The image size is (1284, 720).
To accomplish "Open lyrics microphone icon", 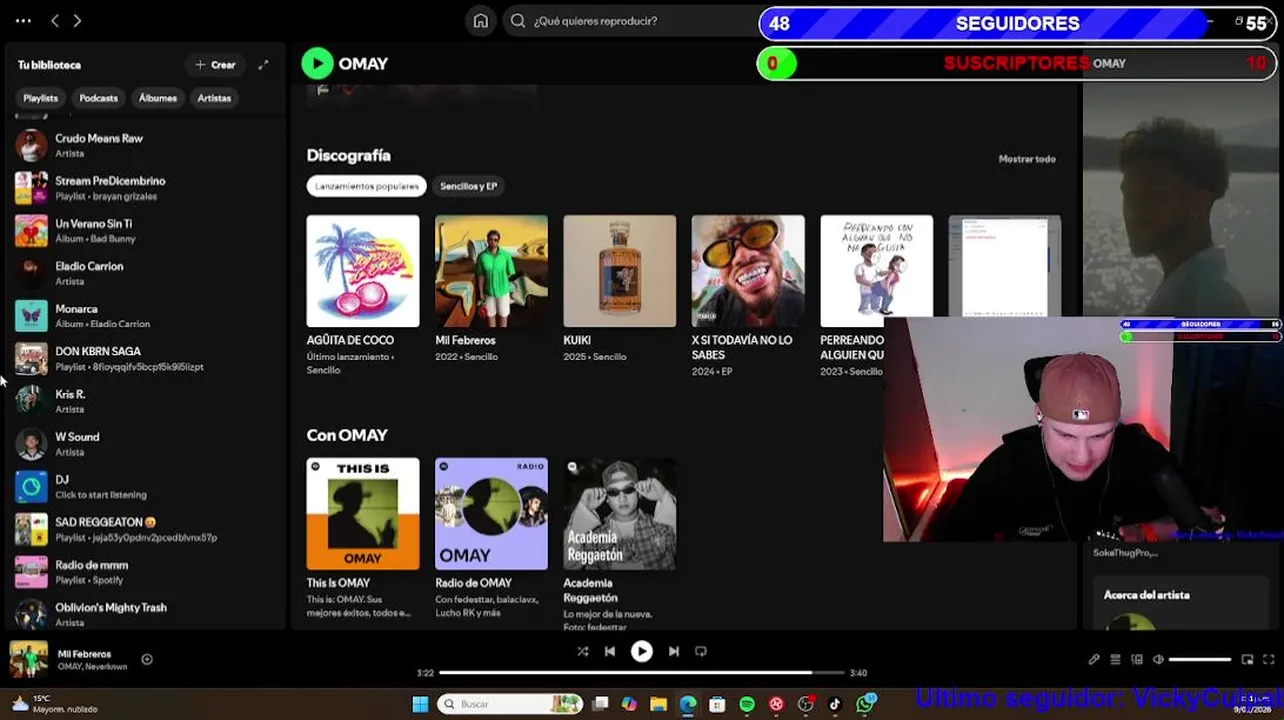I will [1094, 659].
